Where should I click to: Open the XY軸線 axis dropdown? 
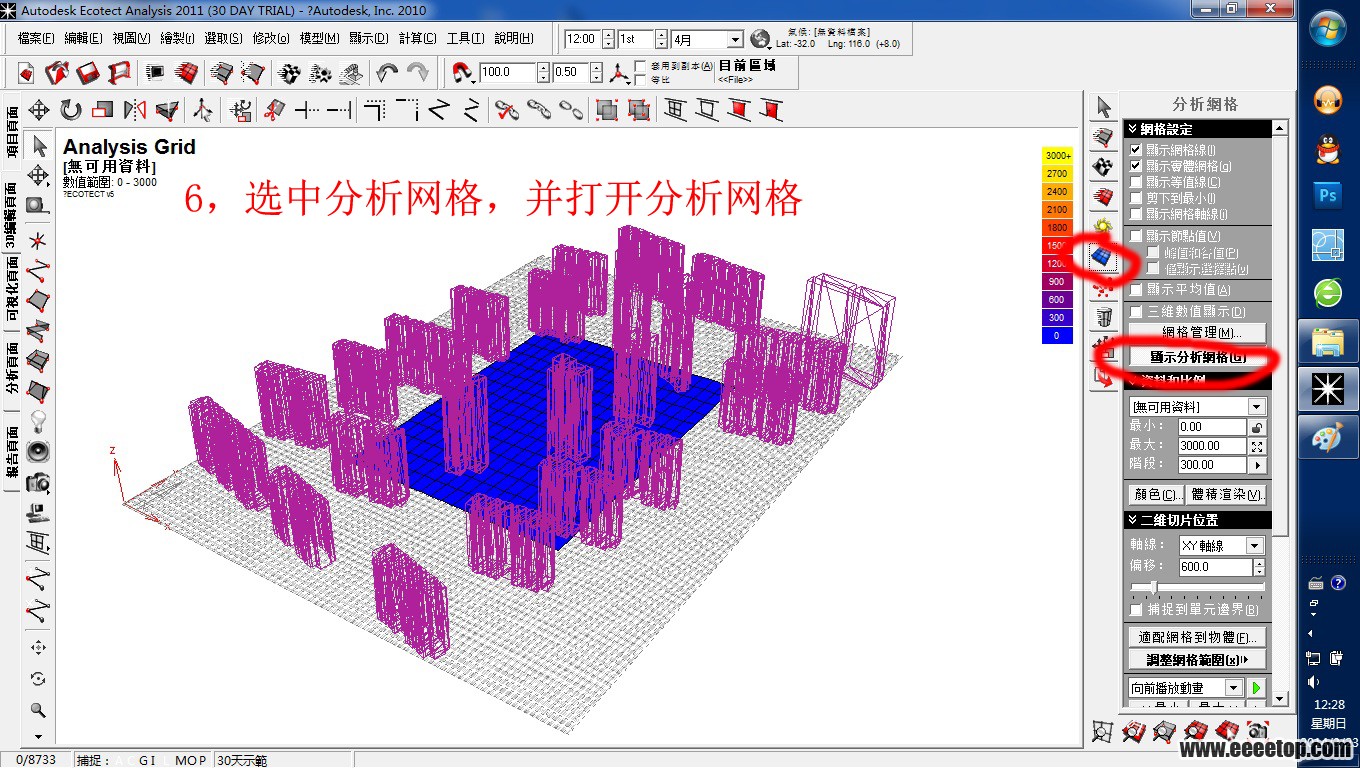1255,546
